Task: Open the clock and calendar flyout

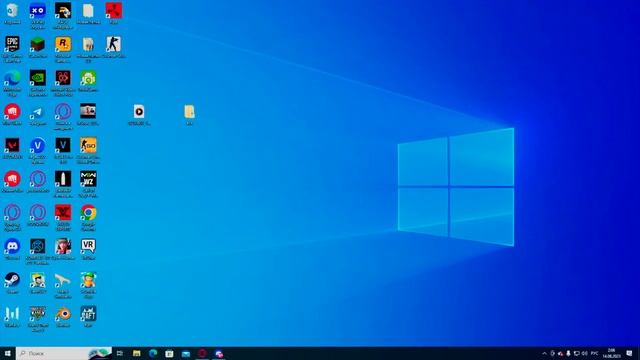Action: coord(611,353)
